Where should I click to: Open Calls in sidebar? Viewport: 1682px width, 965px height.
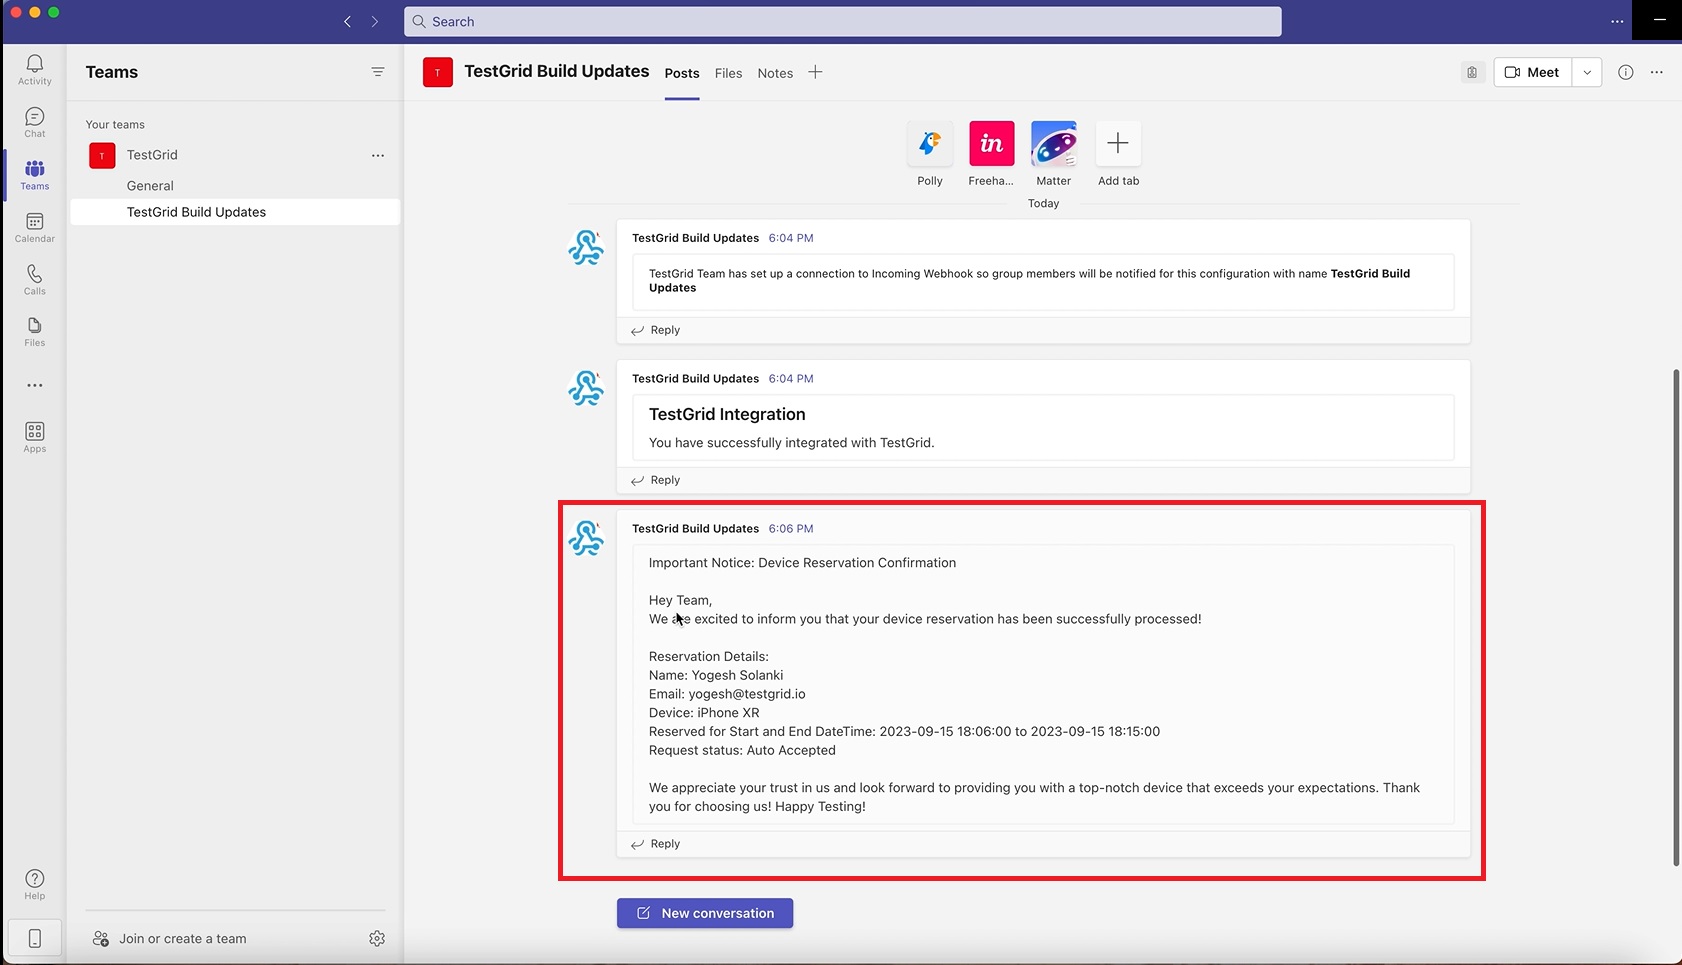[x=34, y=280]
